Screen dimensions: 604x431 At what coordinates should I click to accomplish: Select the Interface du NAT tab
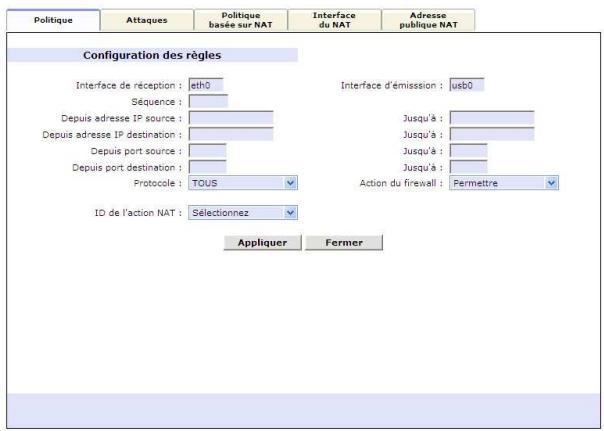click(x=333, y=19)
